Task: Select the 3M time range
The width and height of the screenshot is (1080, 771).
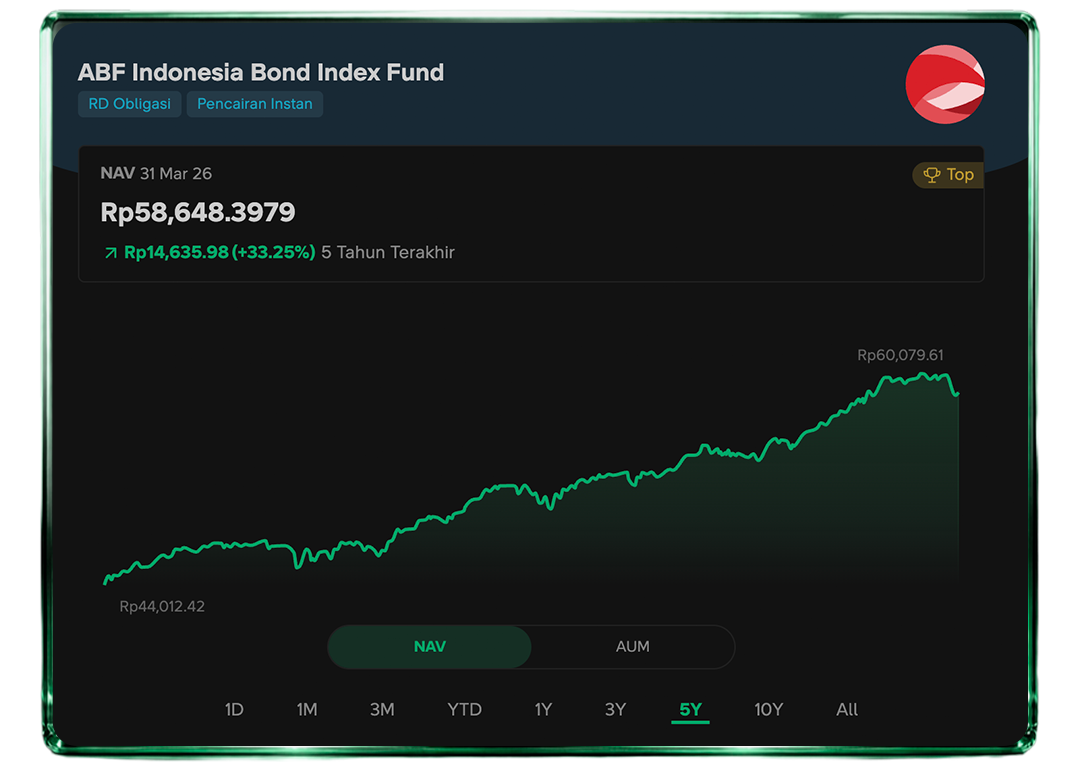Action: click(382, 710)
